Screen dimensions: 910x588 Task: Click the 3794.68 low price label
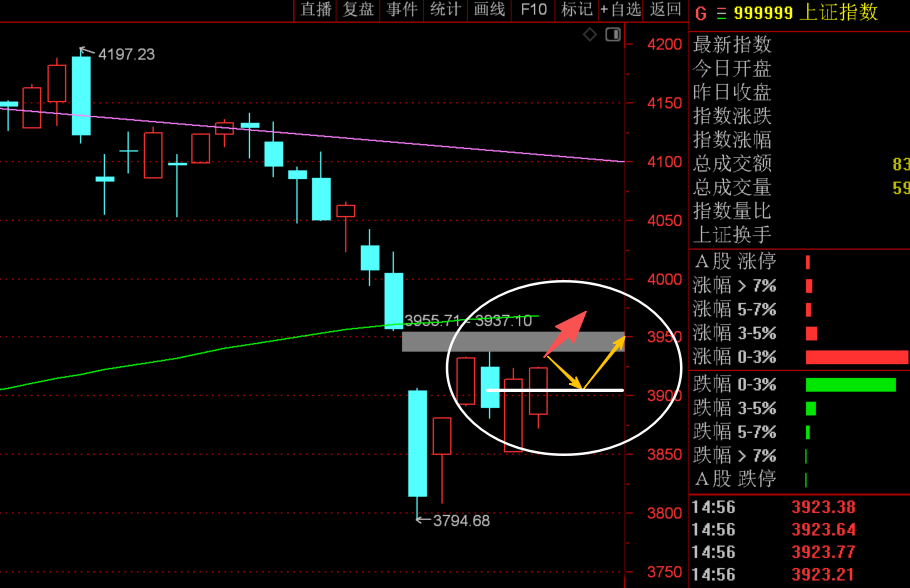click(x=461, y=521)
